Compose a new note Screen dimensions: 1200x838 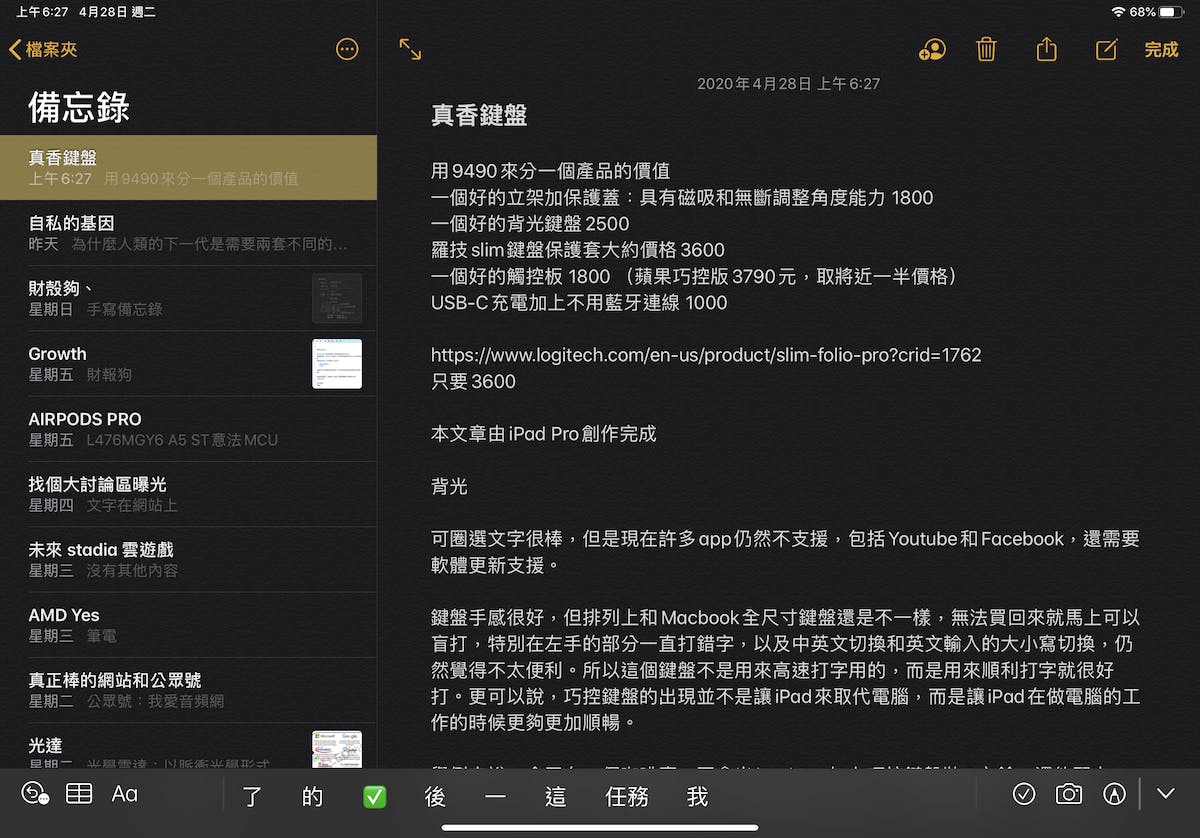coord(1106,49)
